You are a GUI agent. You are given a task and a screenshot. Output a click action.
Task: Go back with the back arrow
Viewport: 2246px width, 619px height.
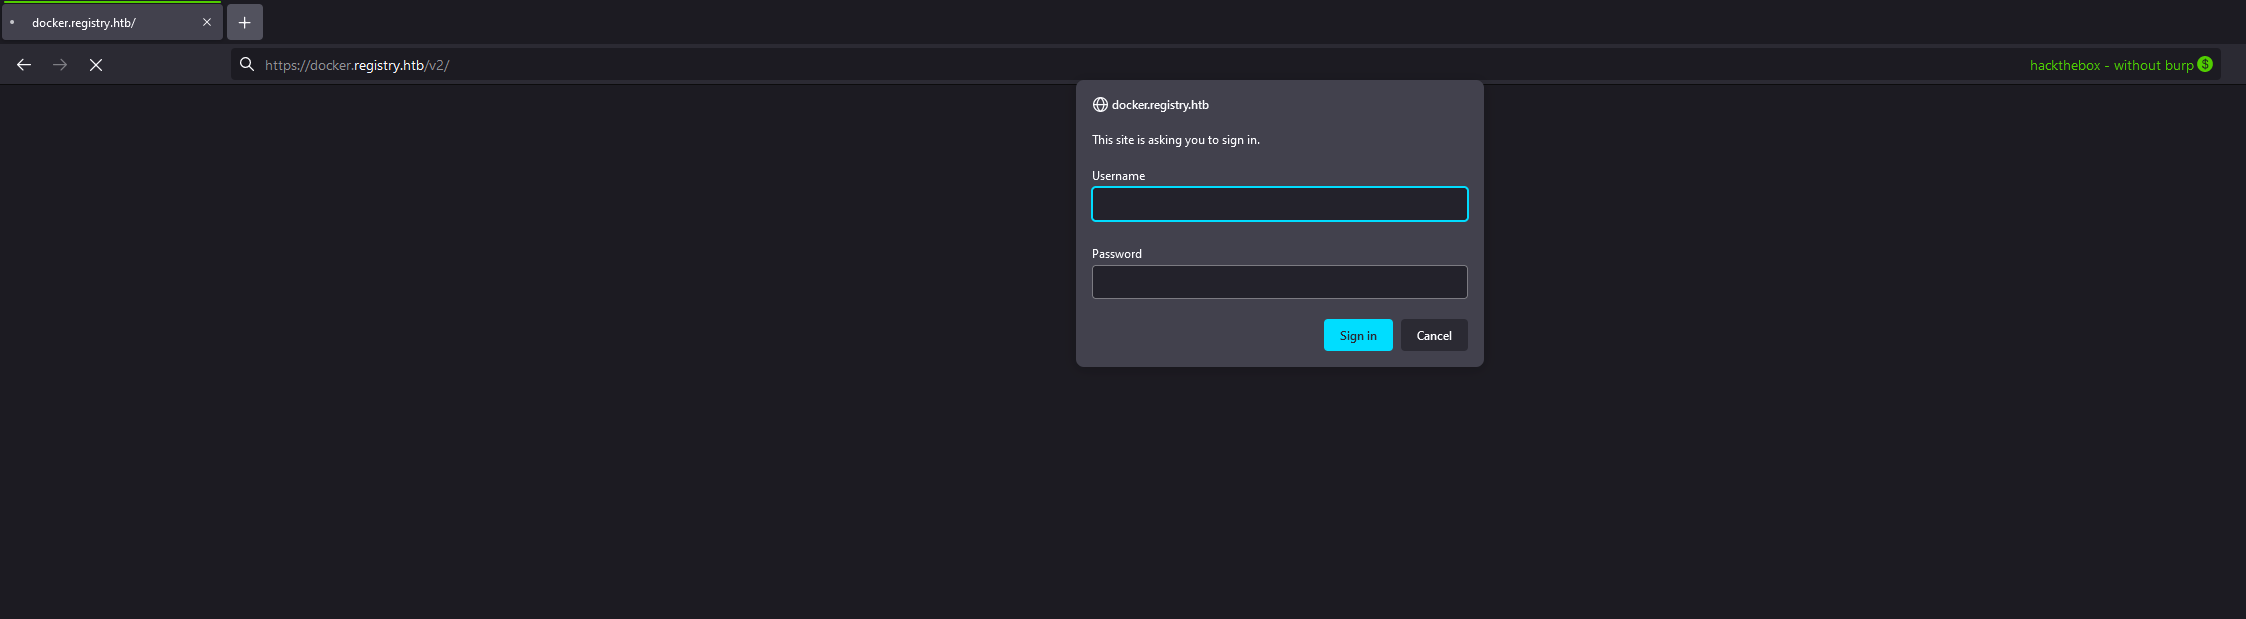point(24,65)
